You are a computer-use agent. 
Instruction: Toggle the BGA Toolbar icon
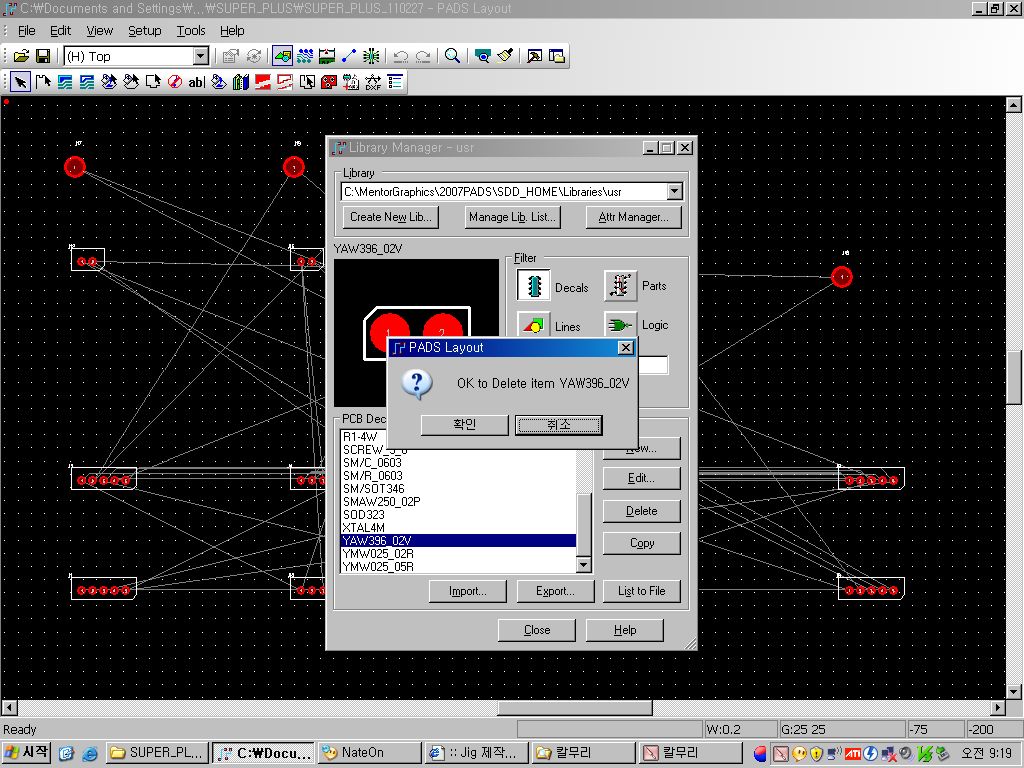372,56
